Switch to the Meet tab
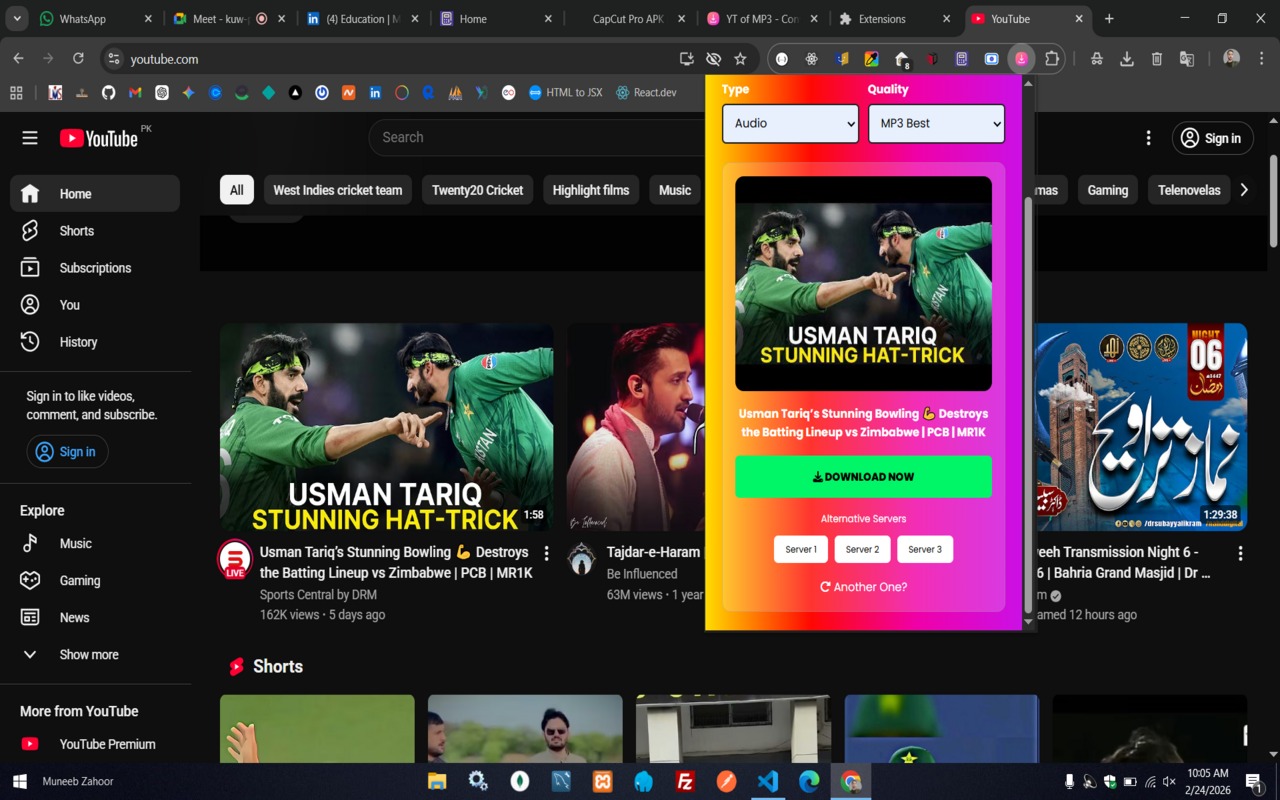 229,19
